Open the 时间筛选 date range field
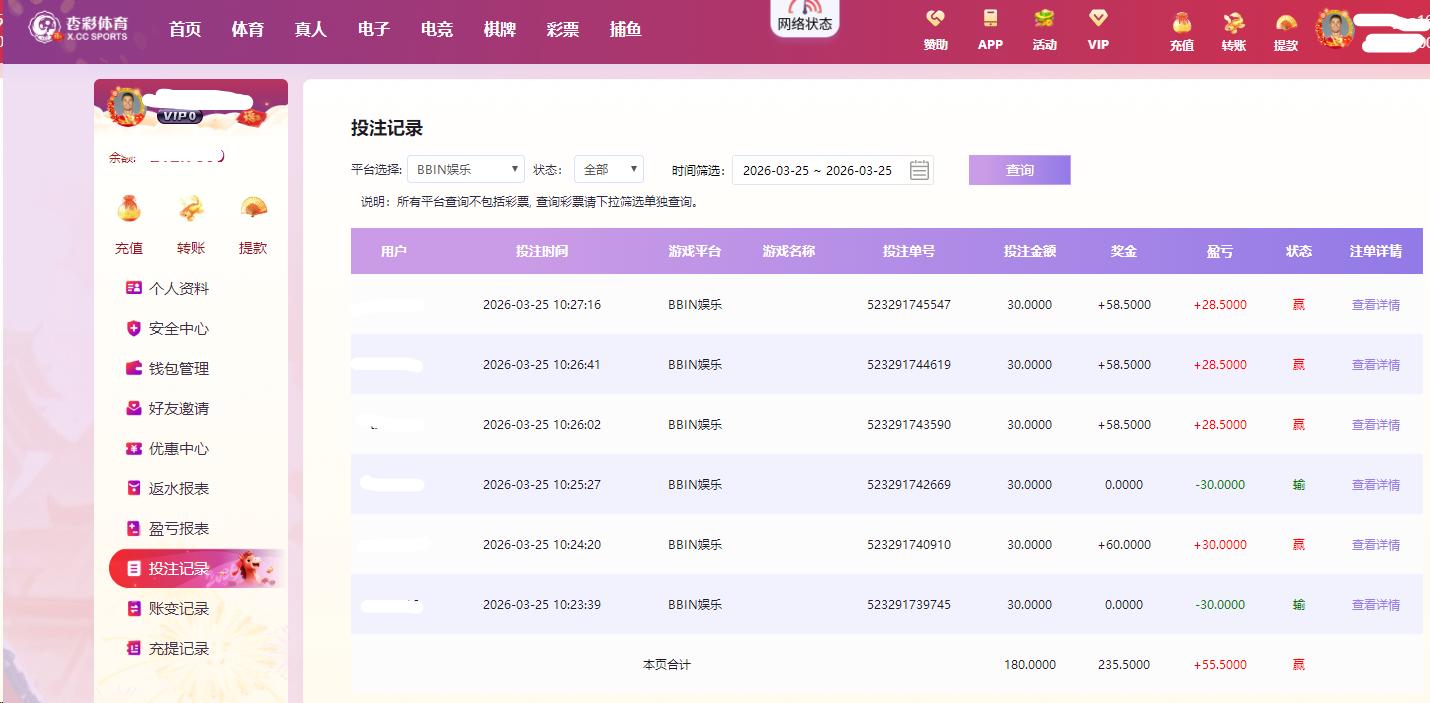 coord(820,170)
